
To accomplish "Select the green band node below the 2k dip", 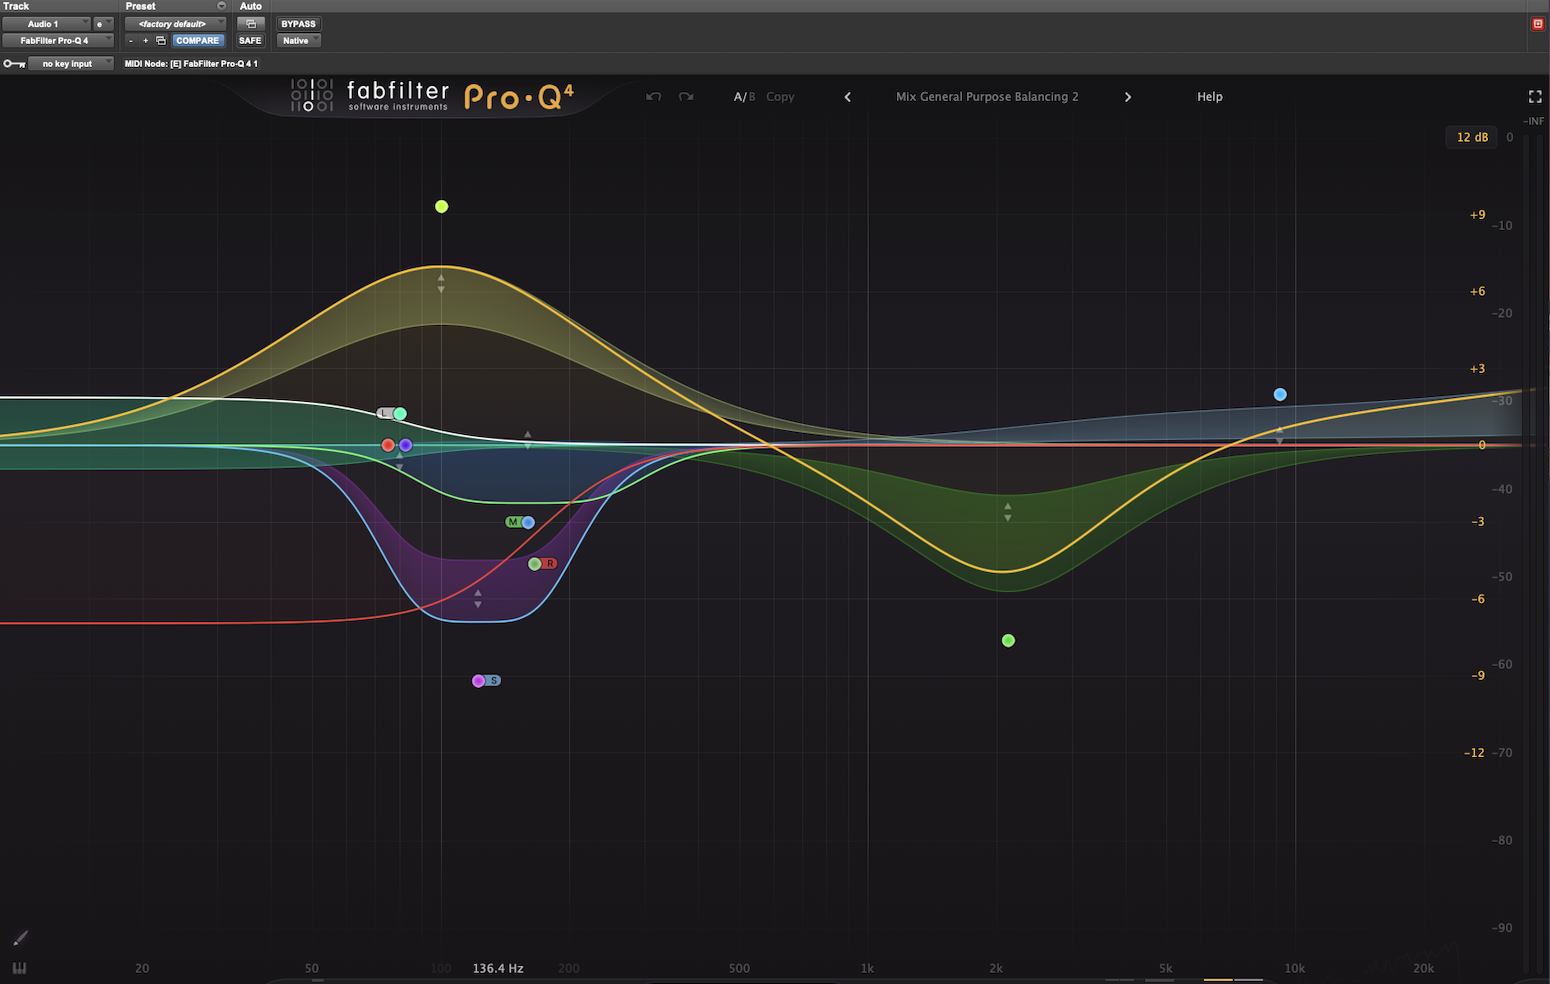I will click(1008, 641).
